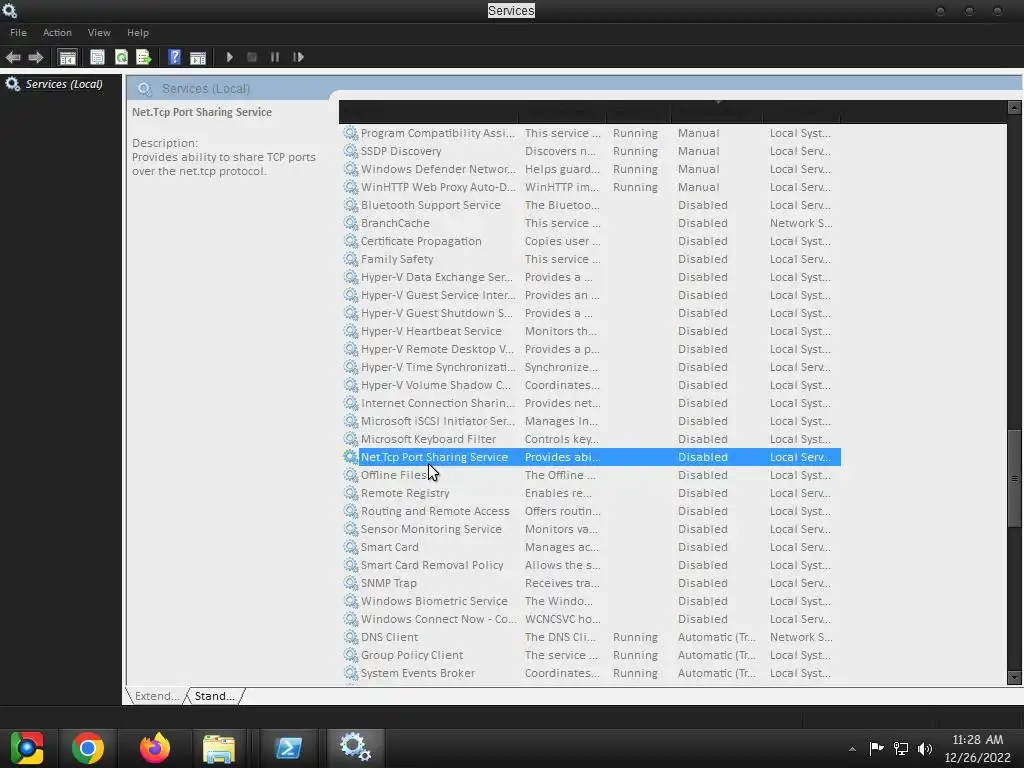The width and height of the screenshot is (1024, 768).
Task: Click the gear icon beside Smart Card
Action: [x=351, y=547]
